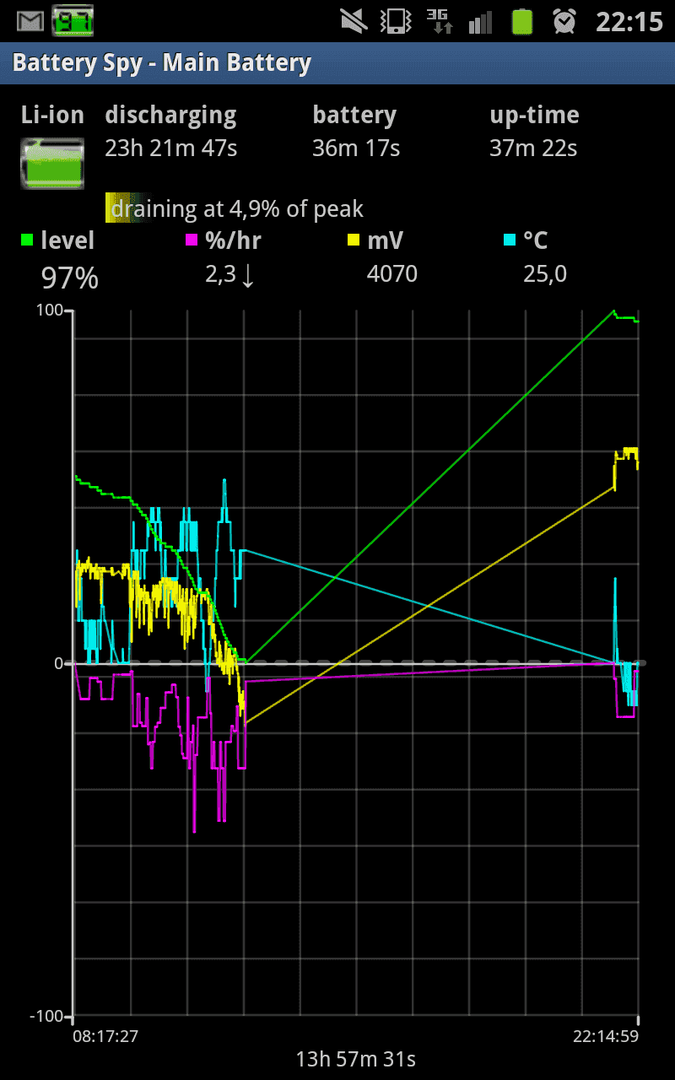Tap the alarm clock status icon

(565, 21)
